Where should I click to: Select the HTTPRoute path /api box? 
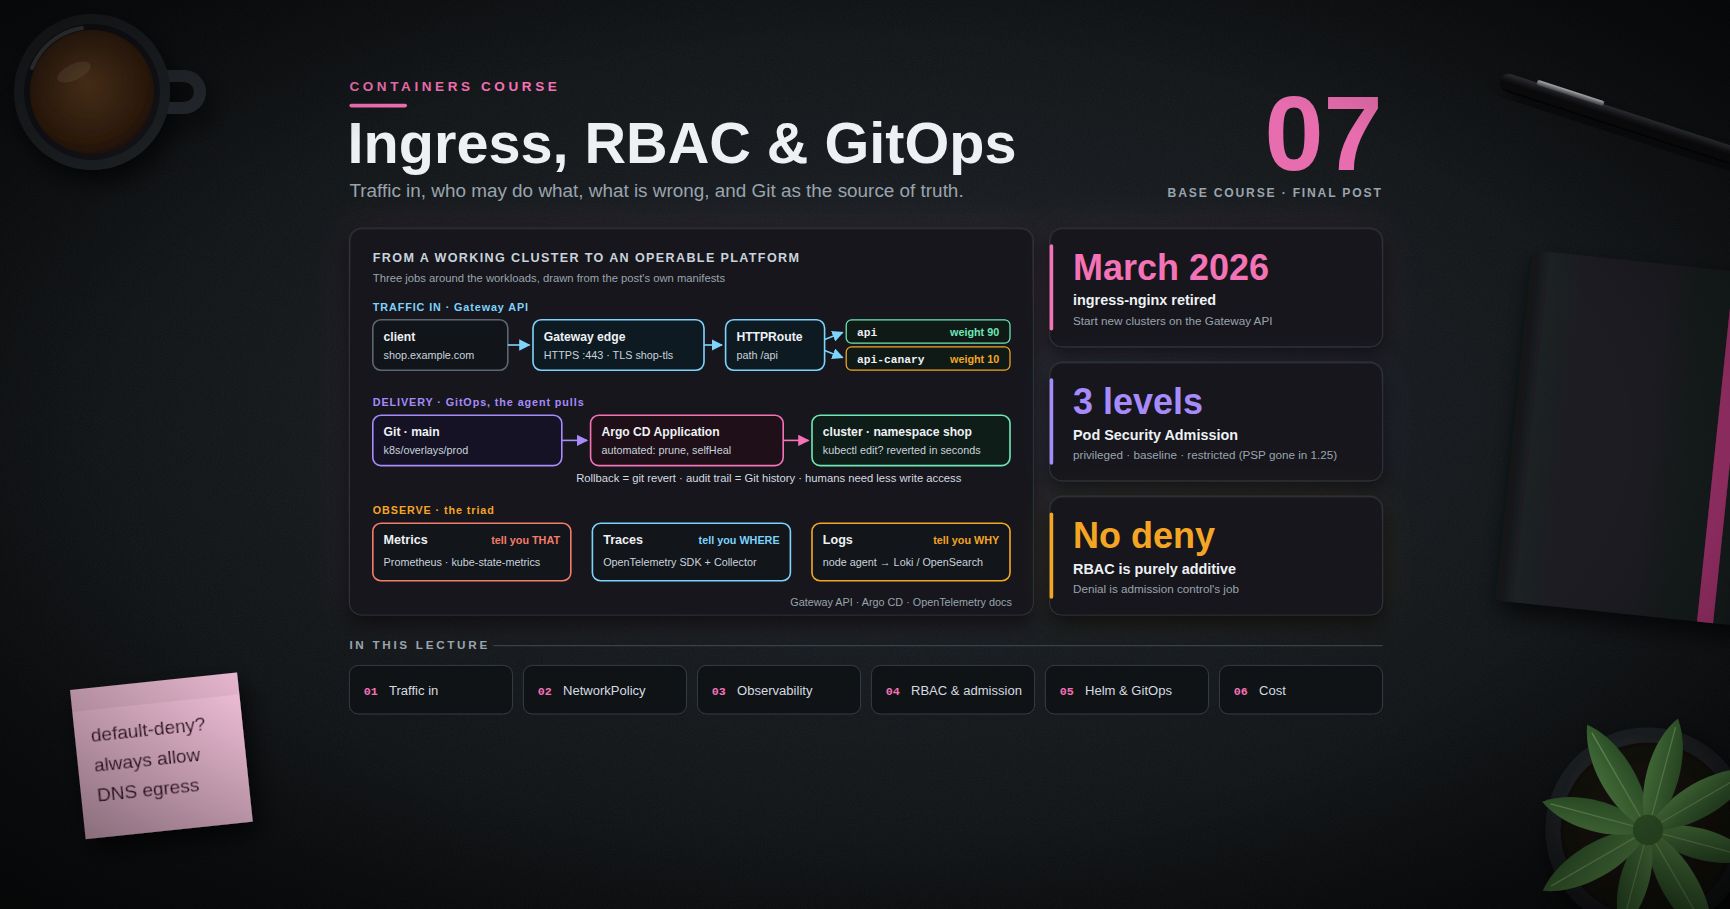[774, 345]
